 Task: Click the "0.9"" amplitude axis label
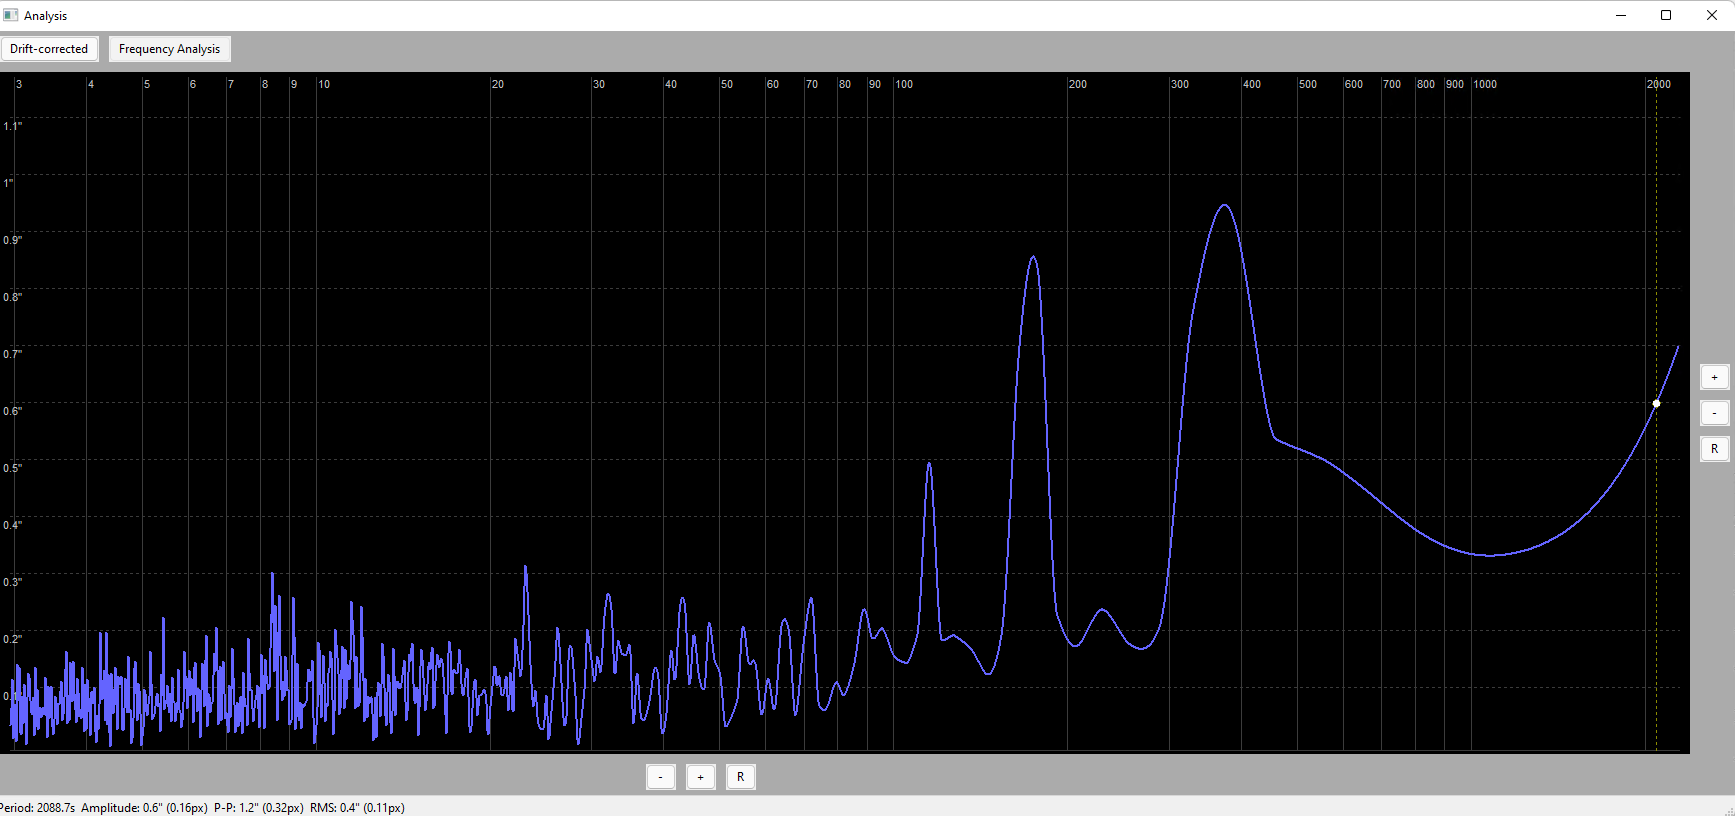pyautogui.click(x=12, y=240)
